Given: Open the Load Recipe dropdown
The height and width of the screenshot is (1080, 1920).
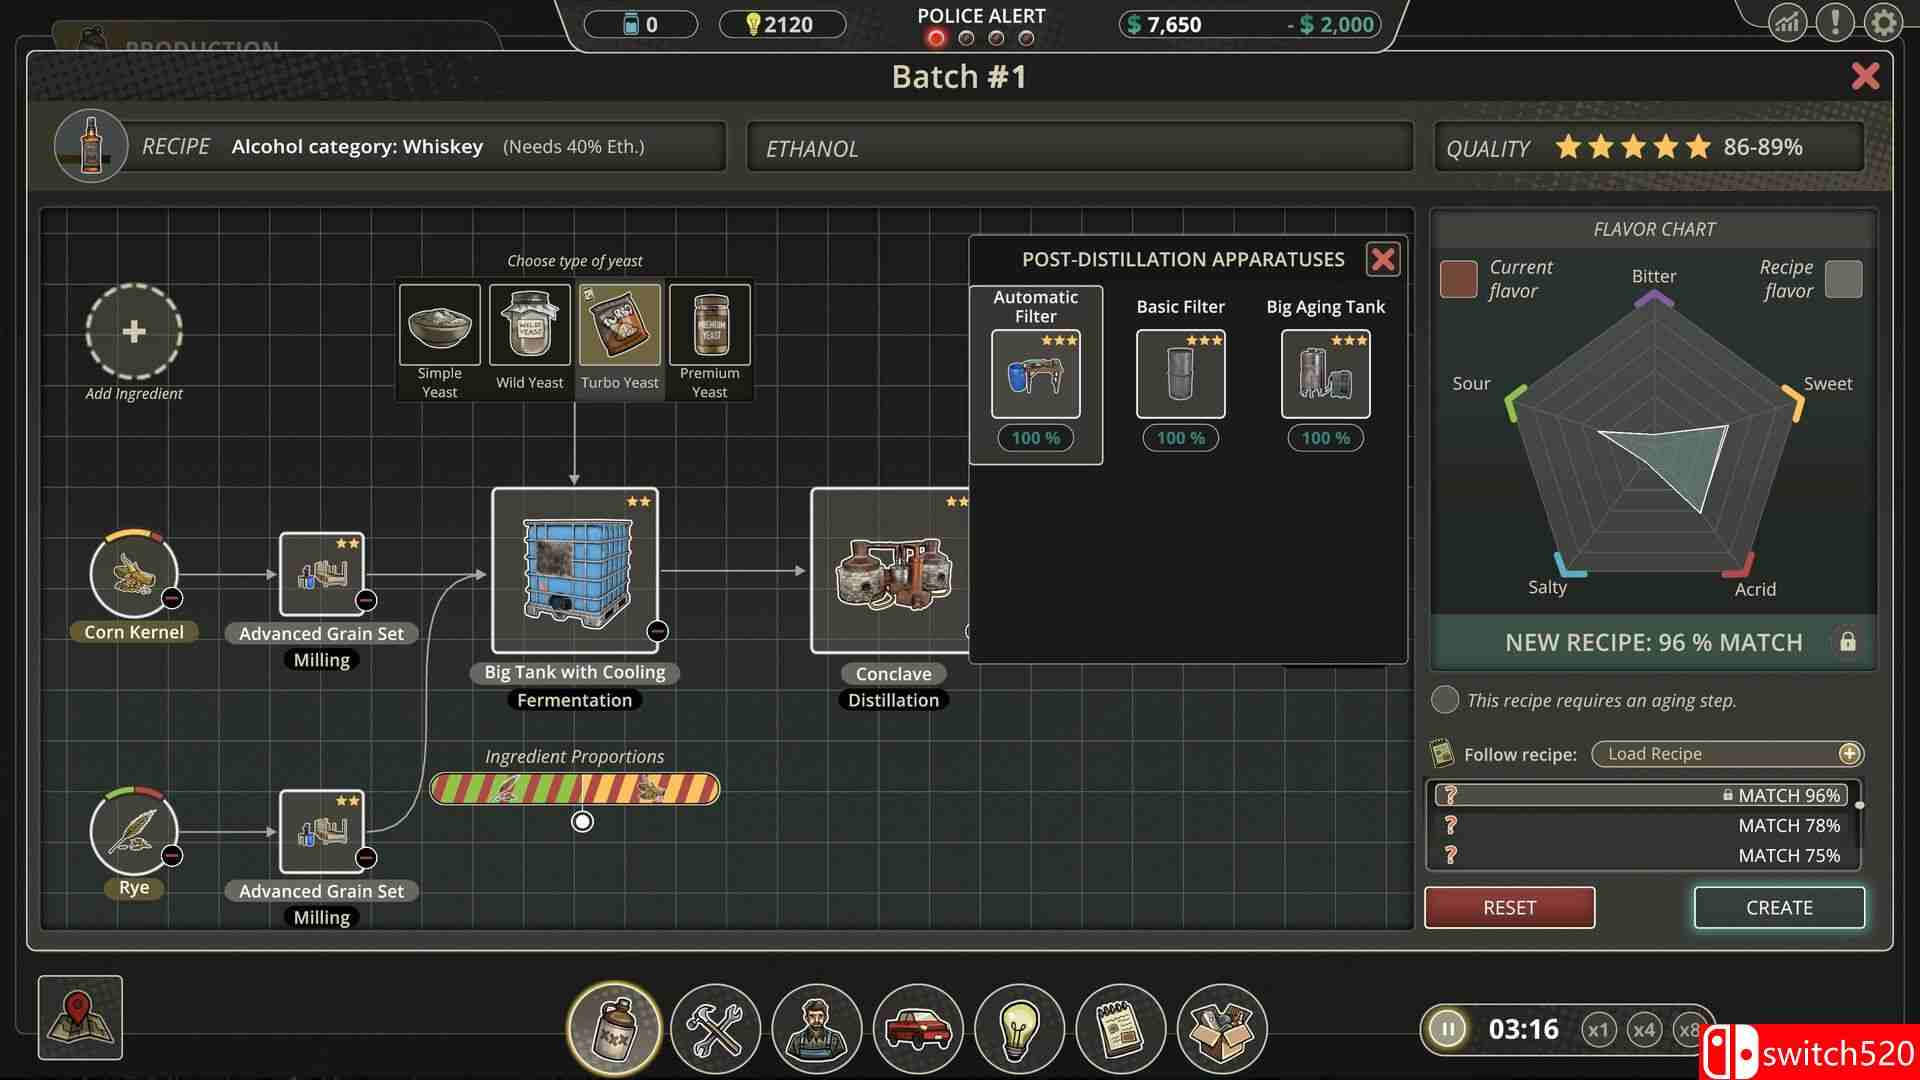Looking at the screenshot, I should point(1728,754).
